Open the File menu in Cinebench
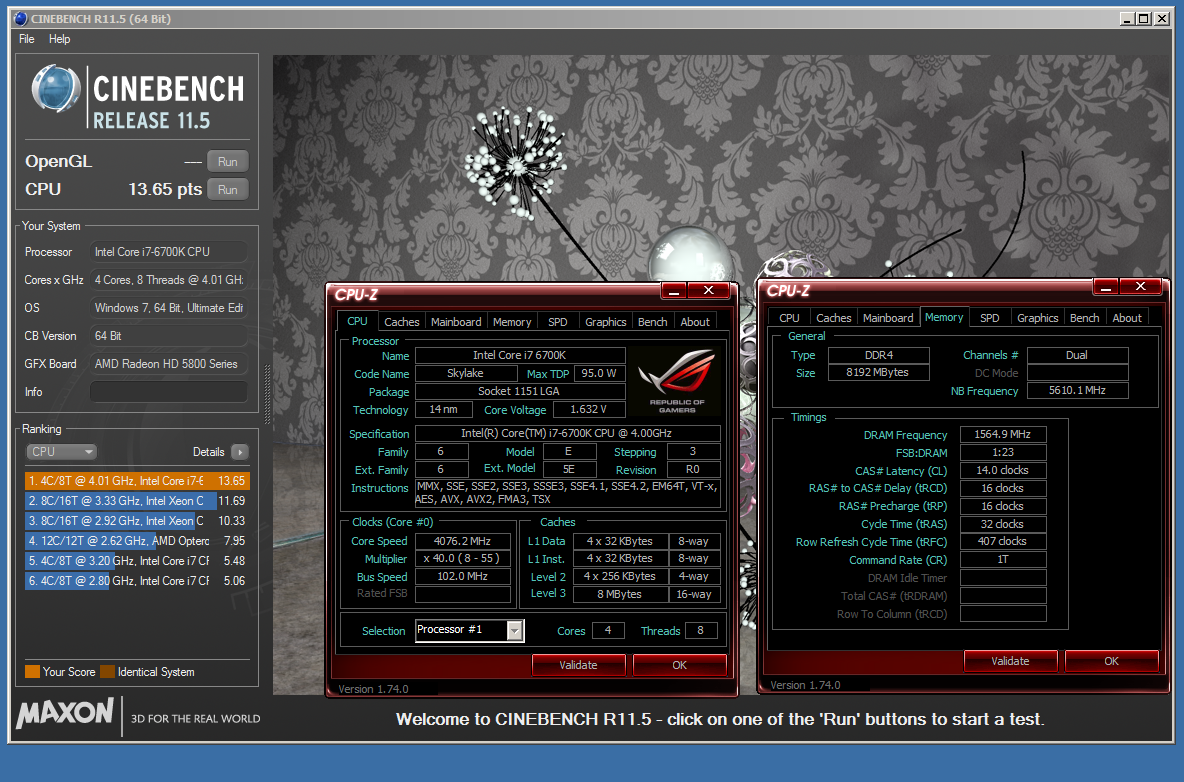The height and width of the screenshot is (782, 1184). point(26,38)
